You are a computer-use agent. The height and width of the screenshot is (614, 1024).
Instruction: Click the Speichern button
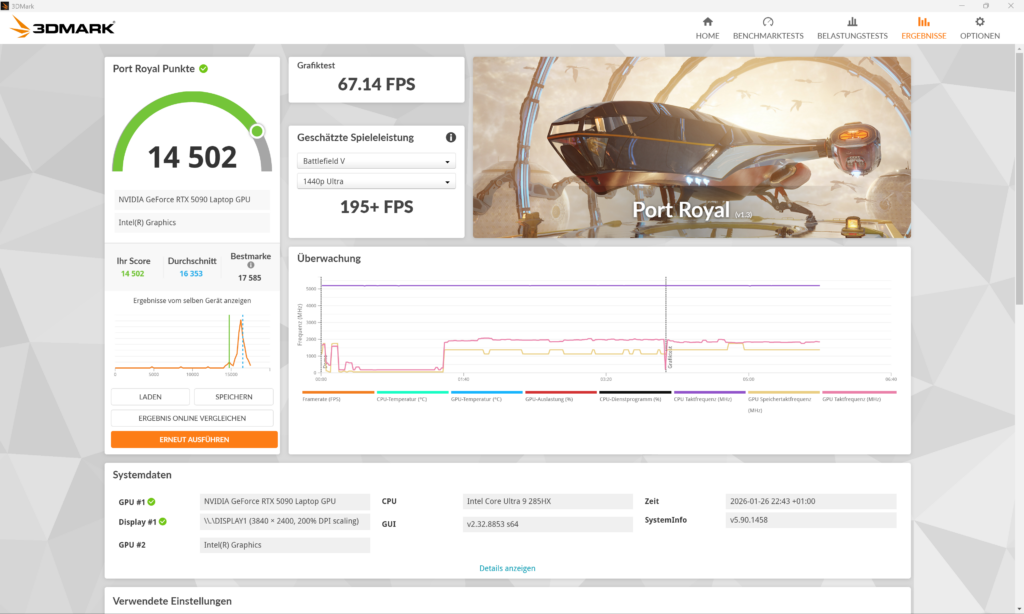(234, 397)
